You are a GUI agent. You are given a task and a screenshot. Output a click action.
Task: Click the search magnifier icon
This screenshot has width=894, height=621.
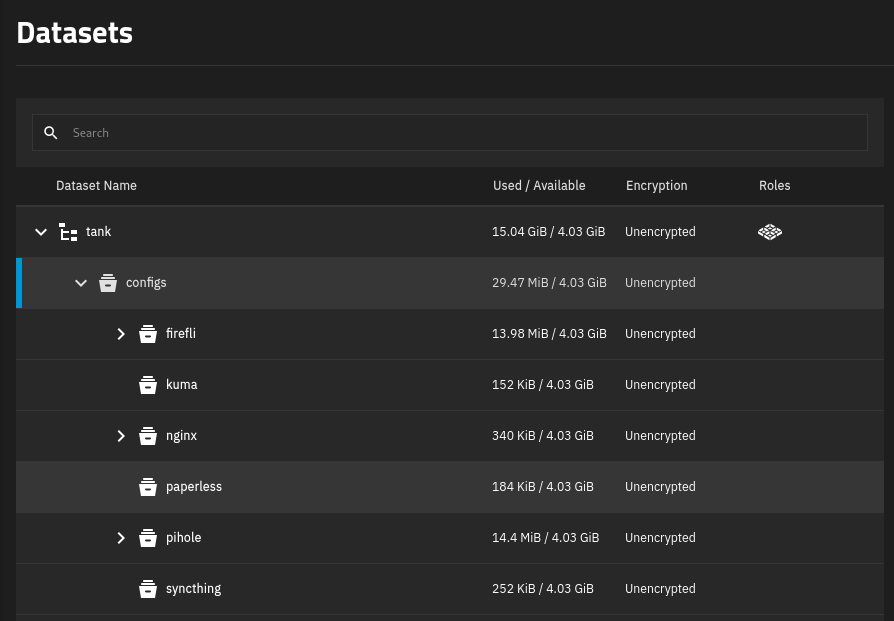51,133
